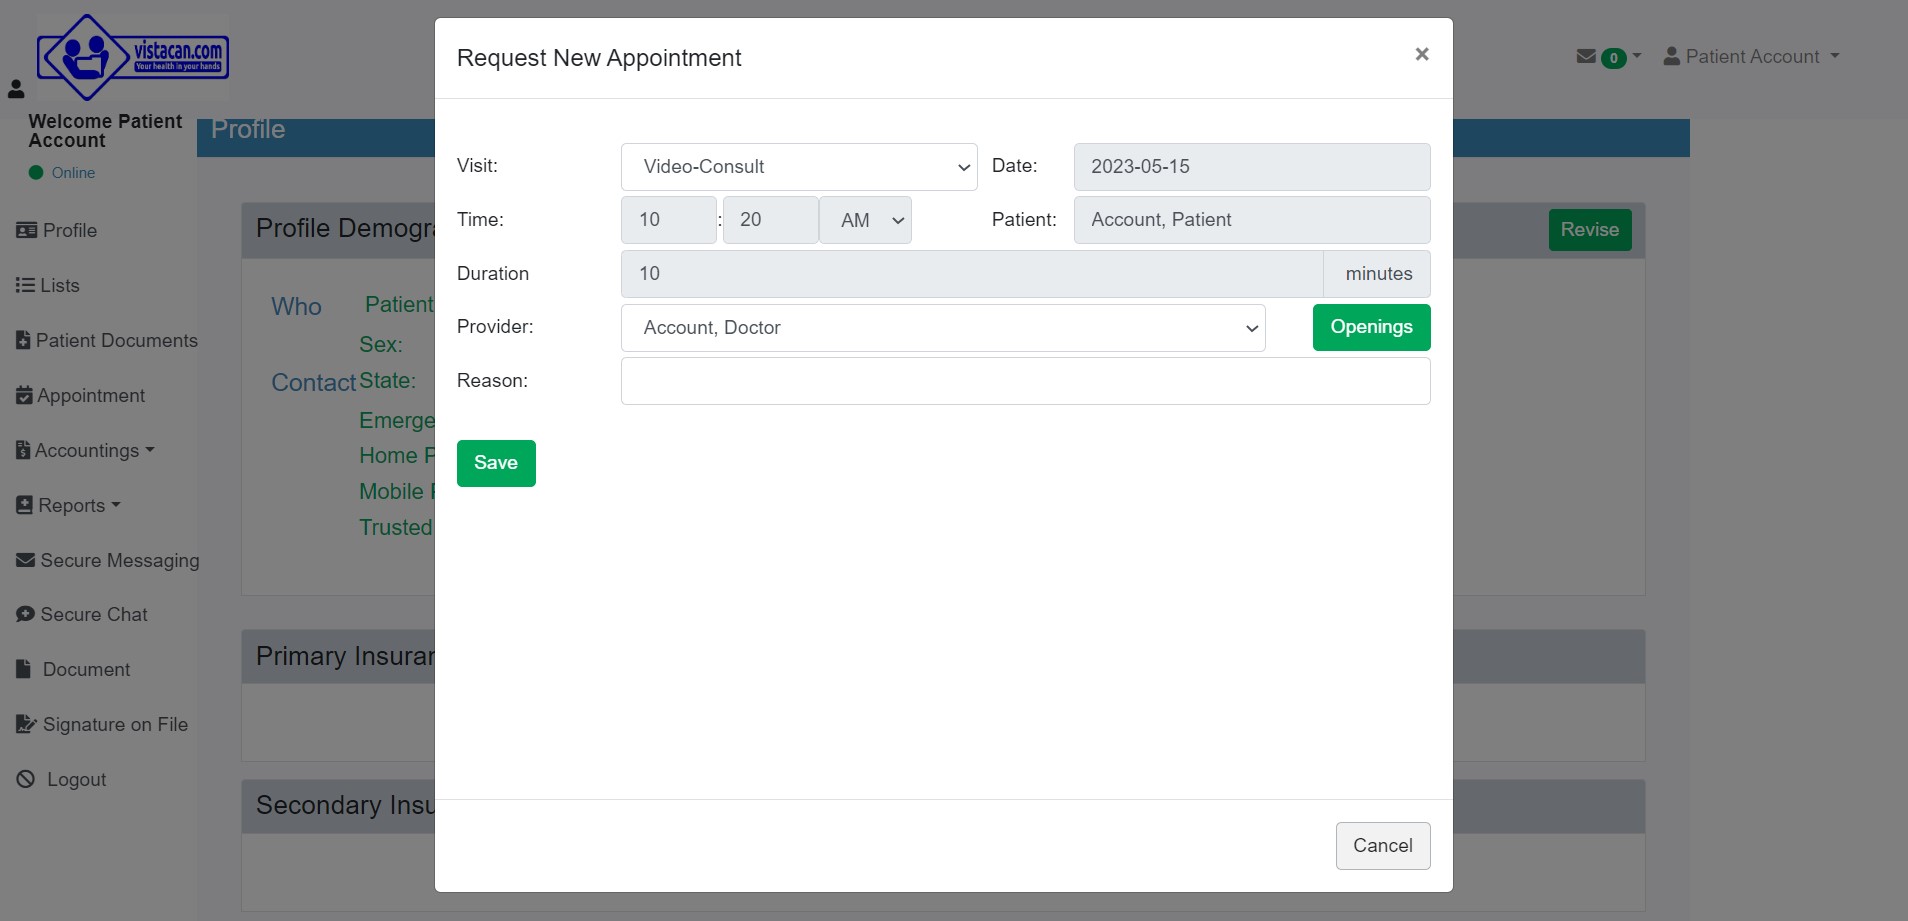Click the Secondary Insurance heading
The width and height of the screenshot is (1908, 921).
(345, 805)
